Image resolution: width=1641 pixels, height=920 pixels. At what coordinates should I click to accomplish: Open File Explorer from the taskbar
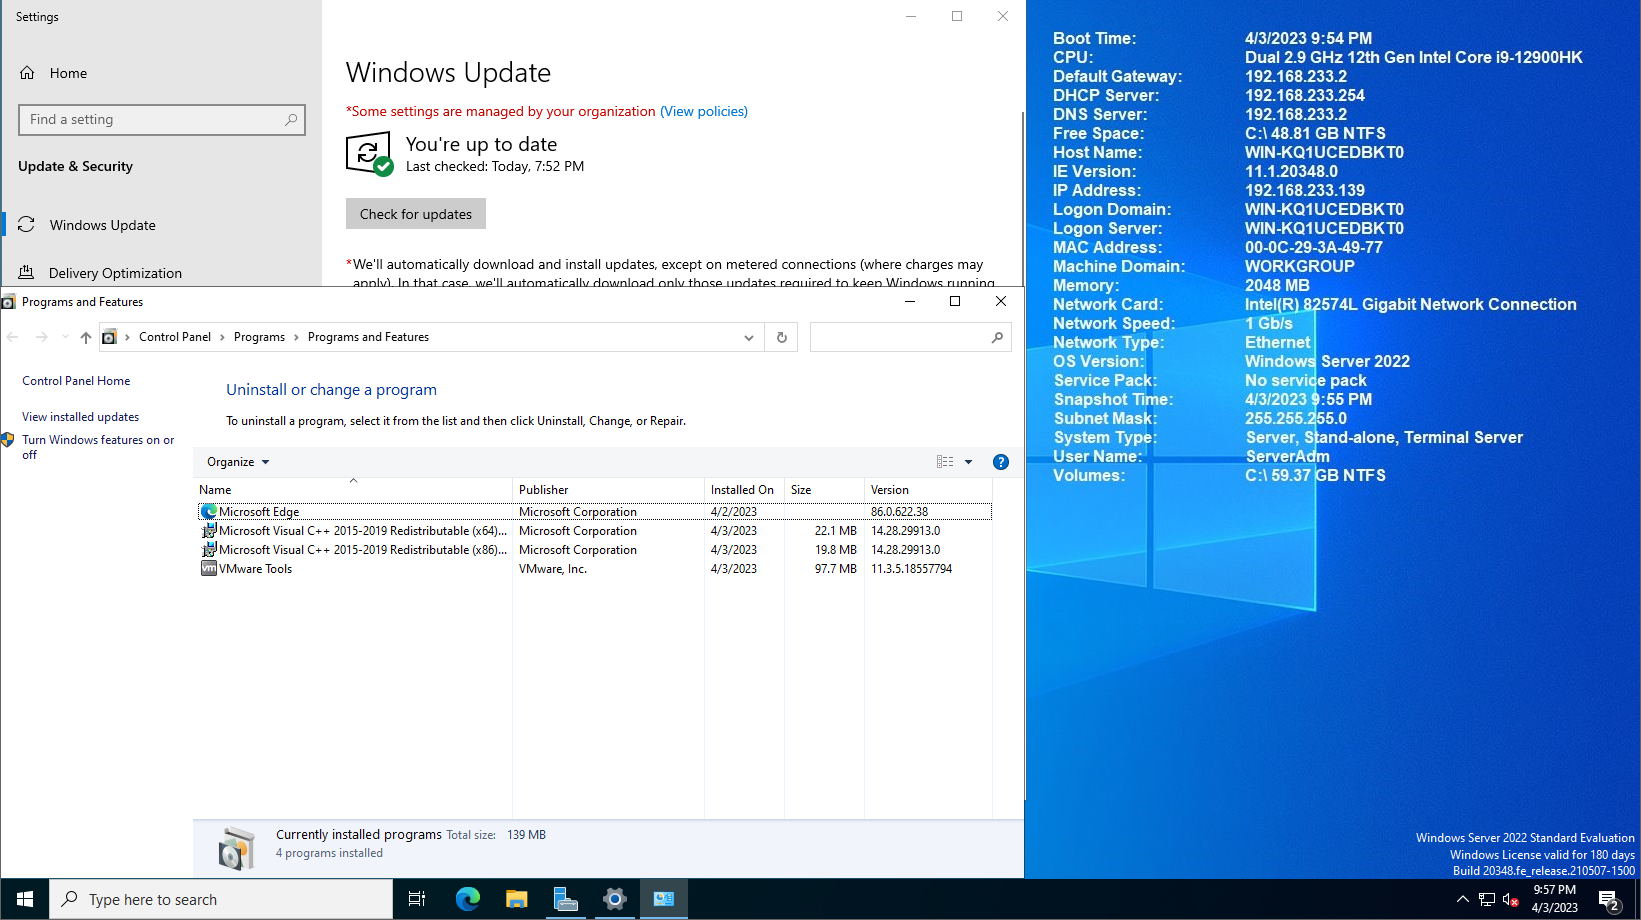(516, 899)
